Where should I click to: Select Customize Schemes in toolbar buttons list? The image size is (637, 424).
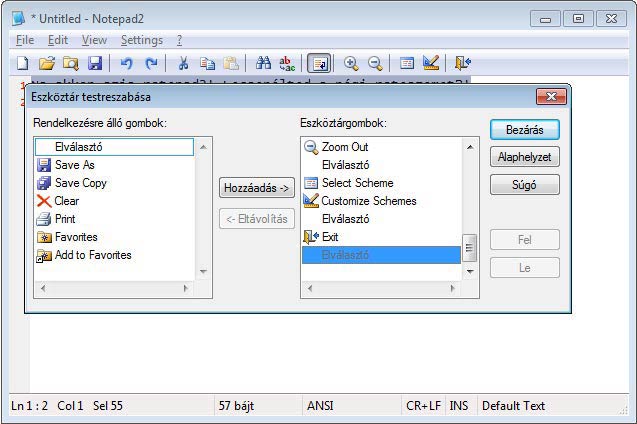[381, 201]
